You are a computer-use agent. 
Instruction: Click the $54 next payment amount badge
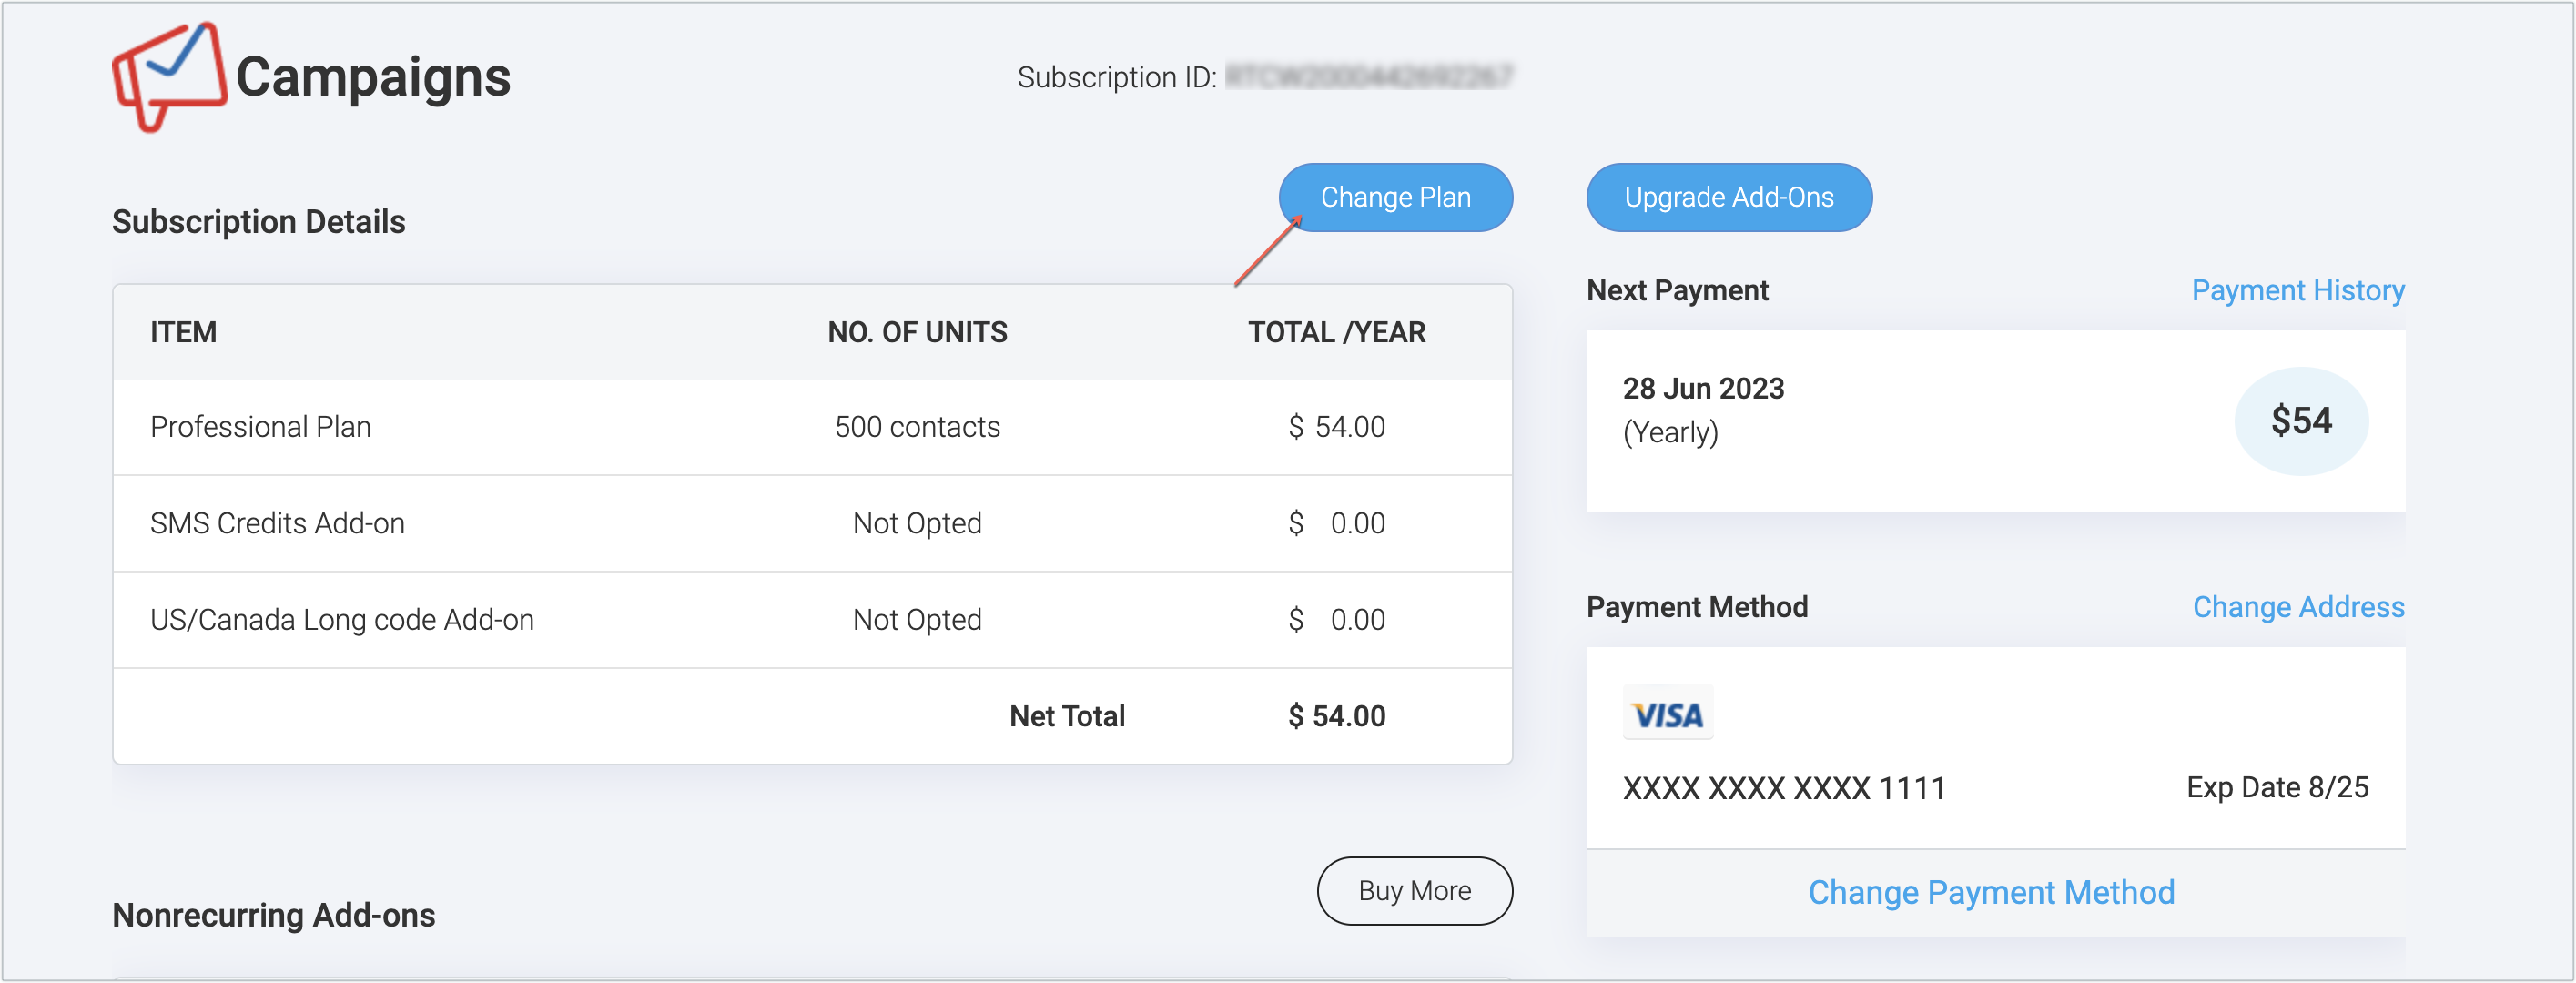pos(2301,421)
